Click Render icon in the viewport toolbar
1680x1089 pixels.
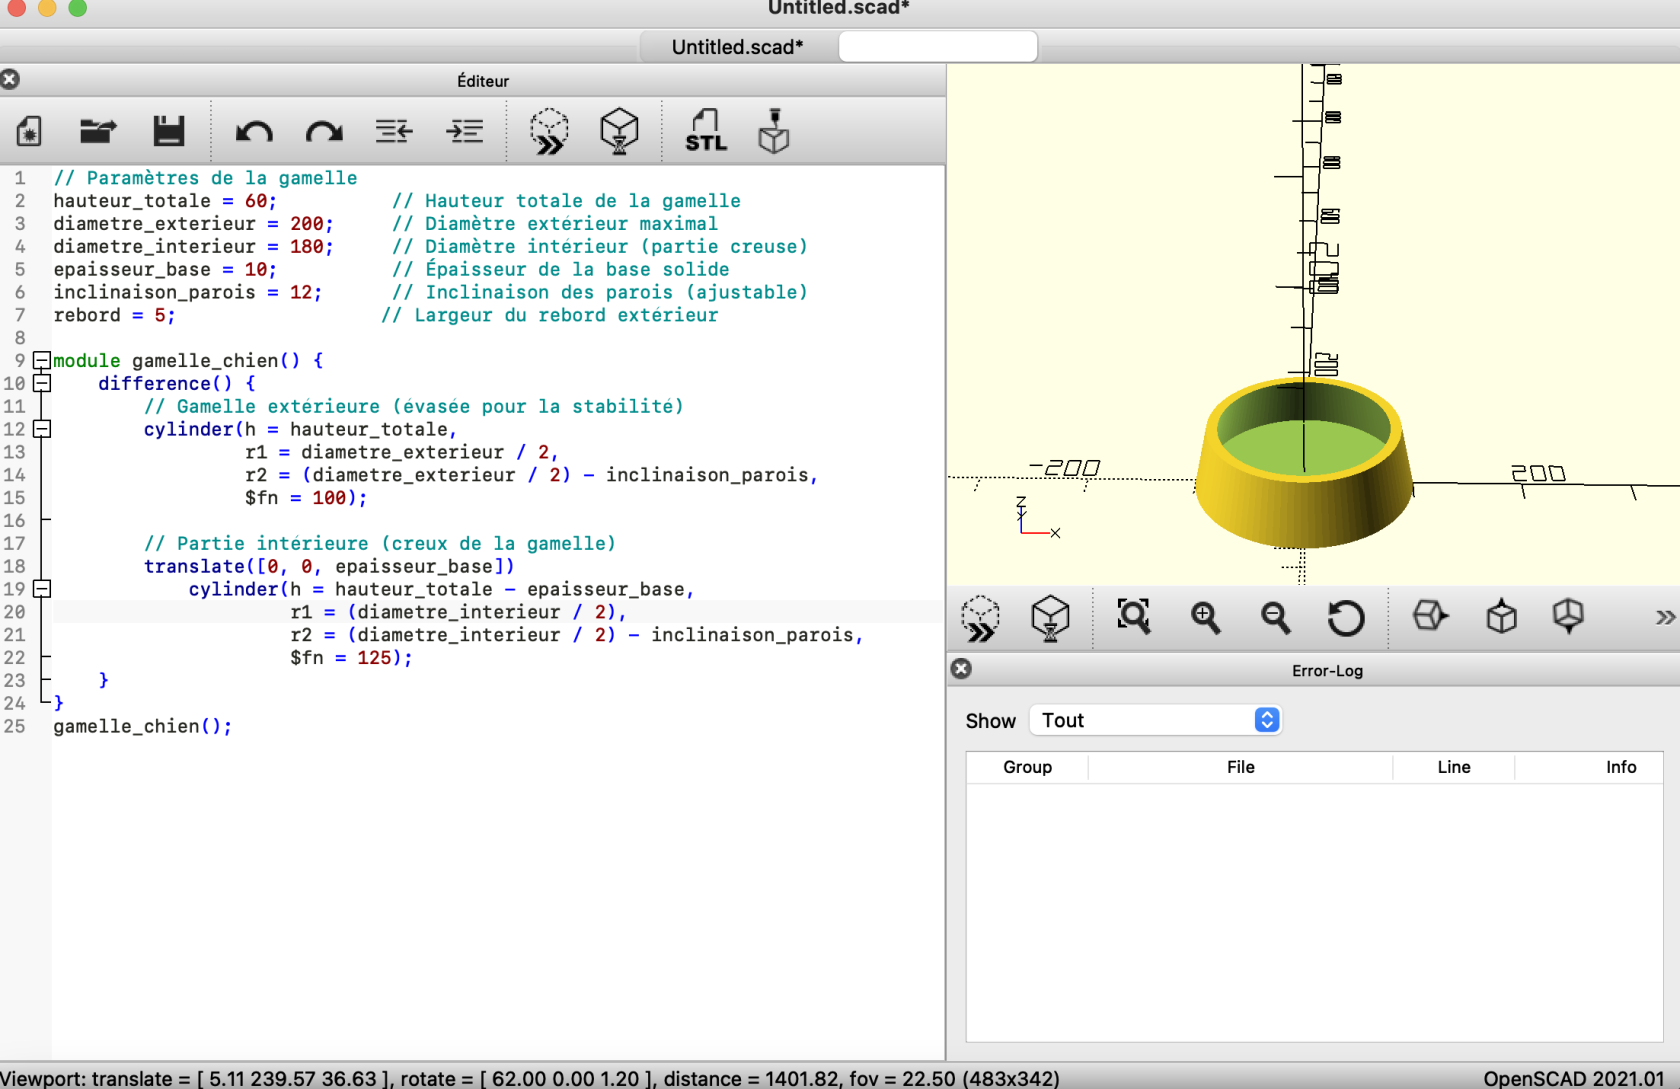point(1050,618)
